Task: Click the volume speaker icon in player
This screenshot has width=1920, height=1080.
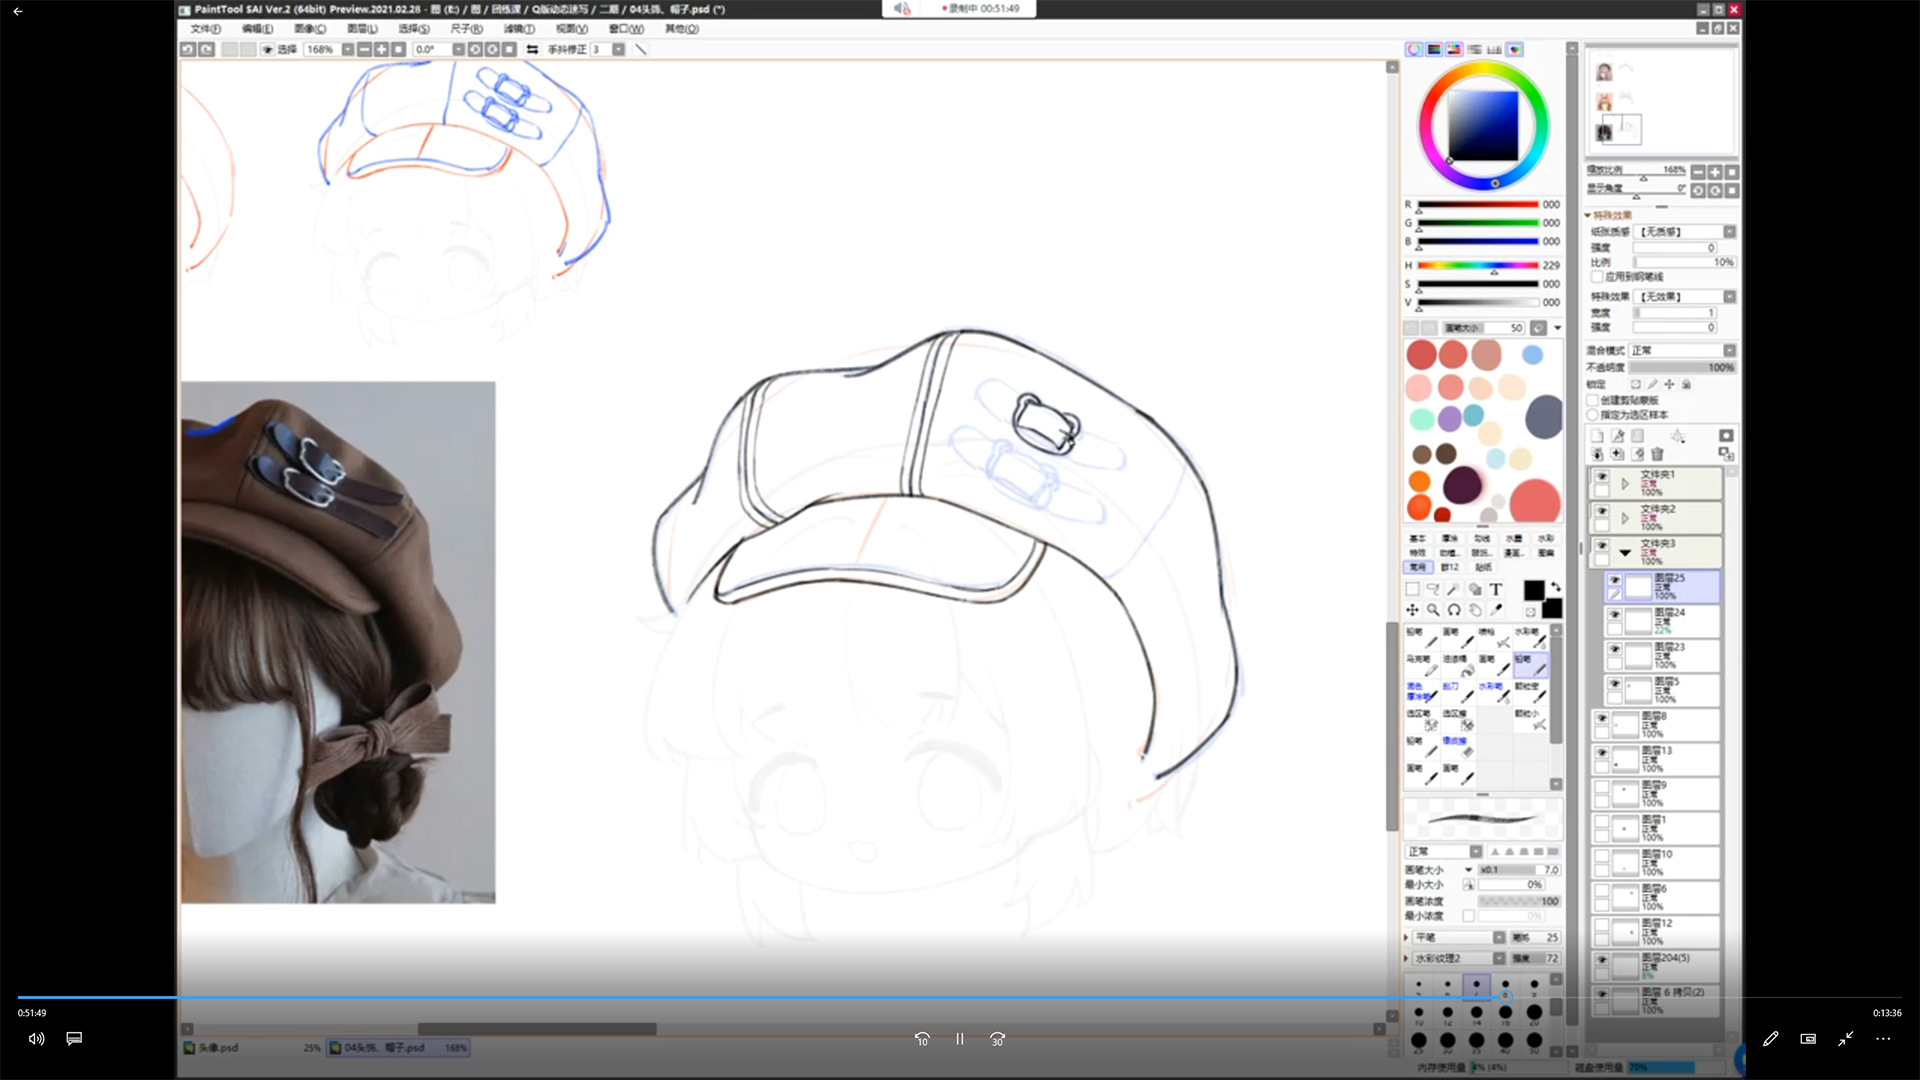Action: pos(36,1039)
